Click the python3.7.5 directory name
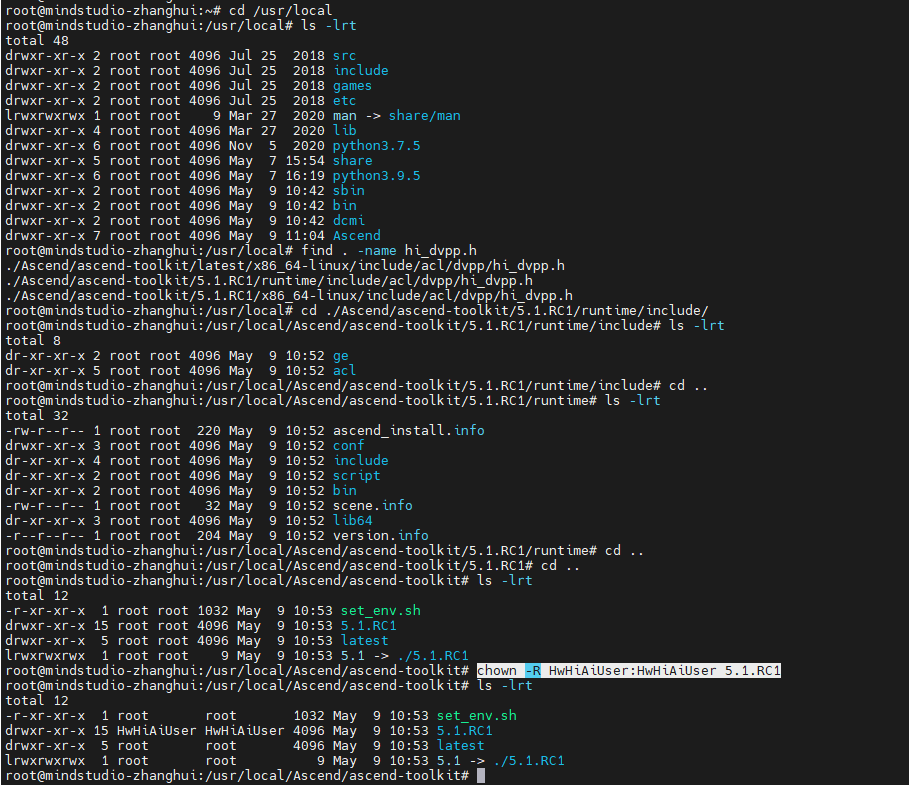Screen dimensions: 909x785 coord(376,145)
